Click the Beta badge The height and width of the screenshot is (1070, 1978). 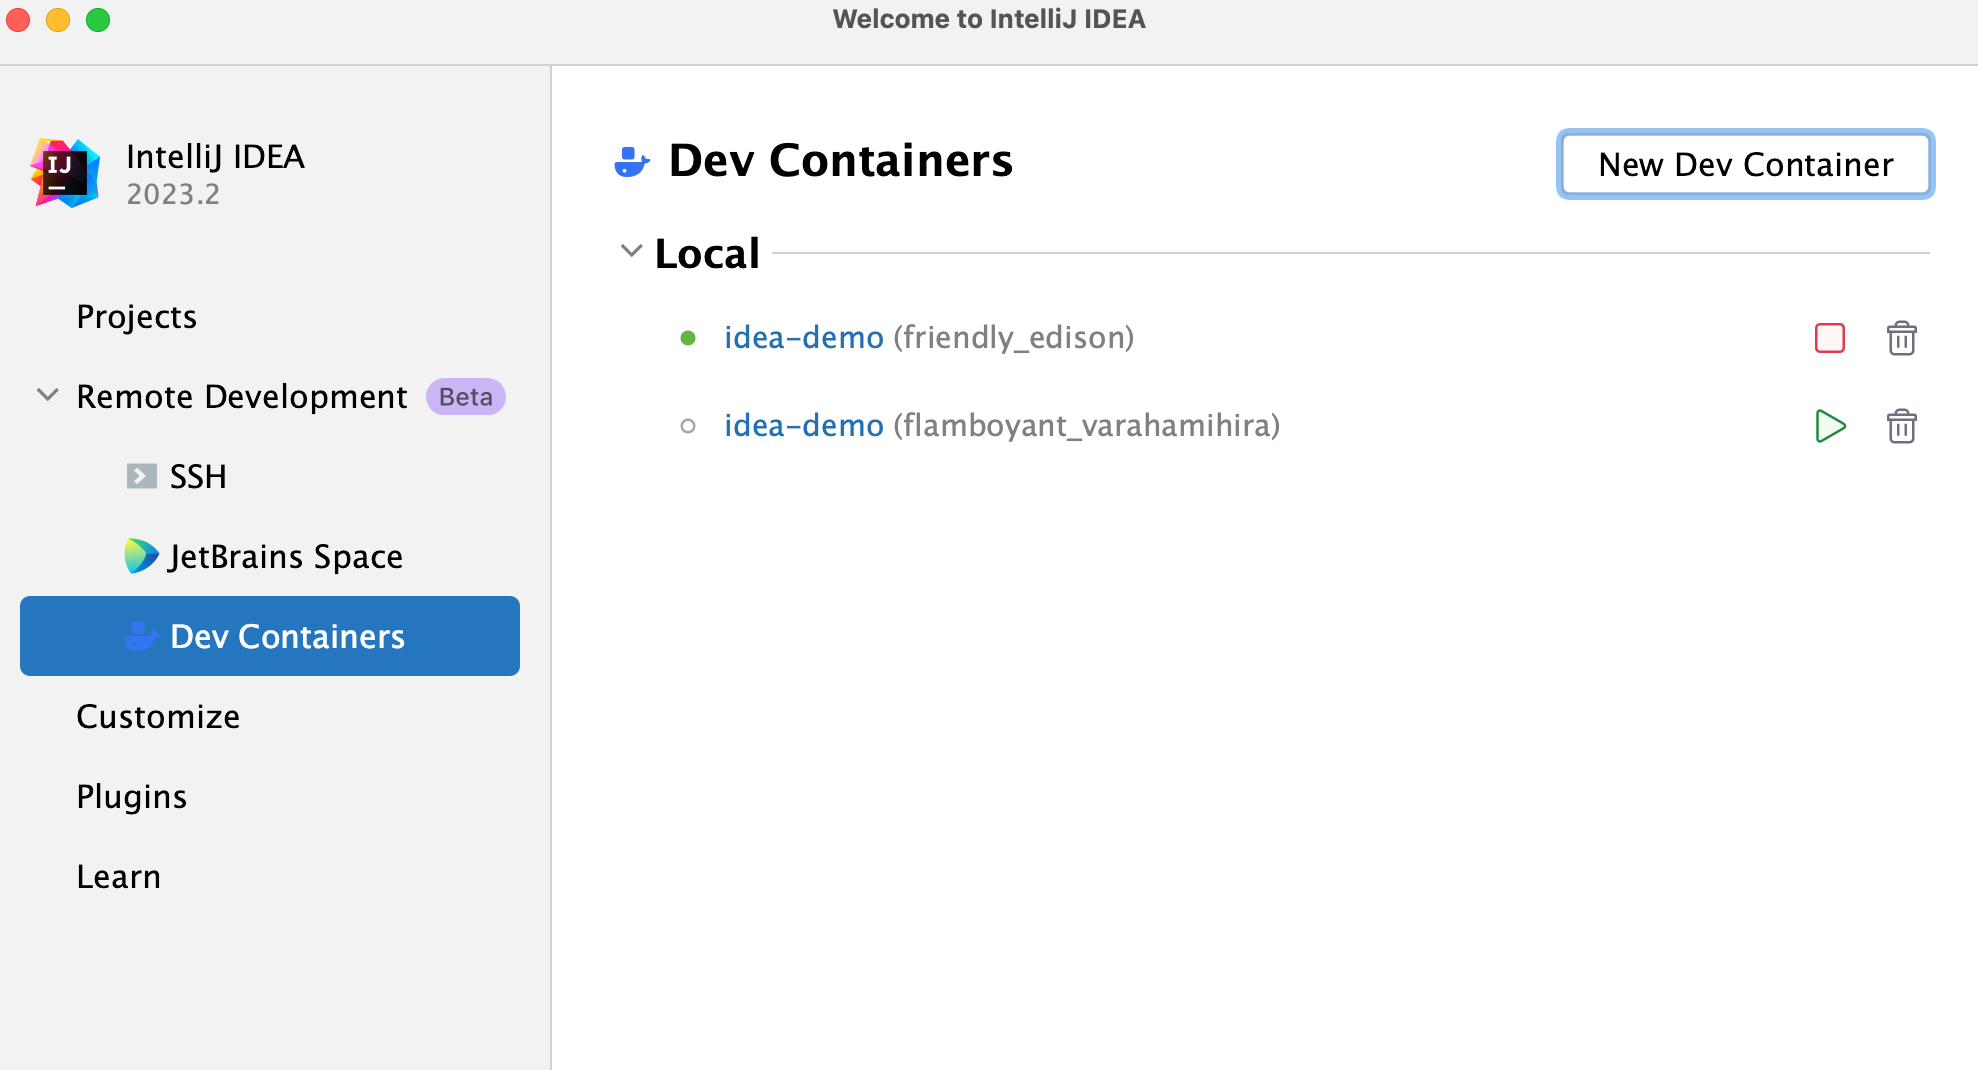pos(466,397)
